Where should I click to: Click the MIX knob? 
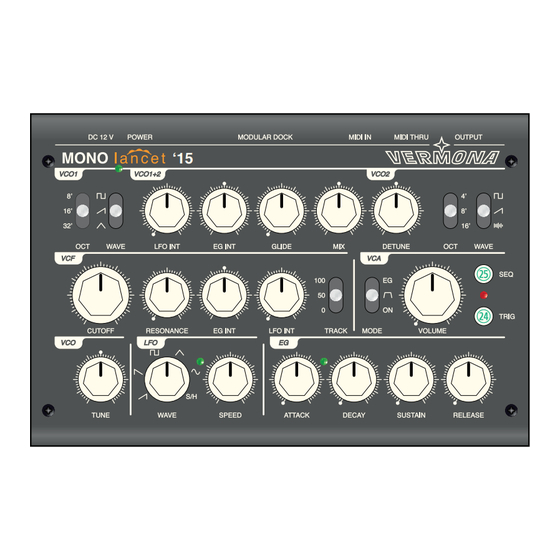click(x=339, y=211)
